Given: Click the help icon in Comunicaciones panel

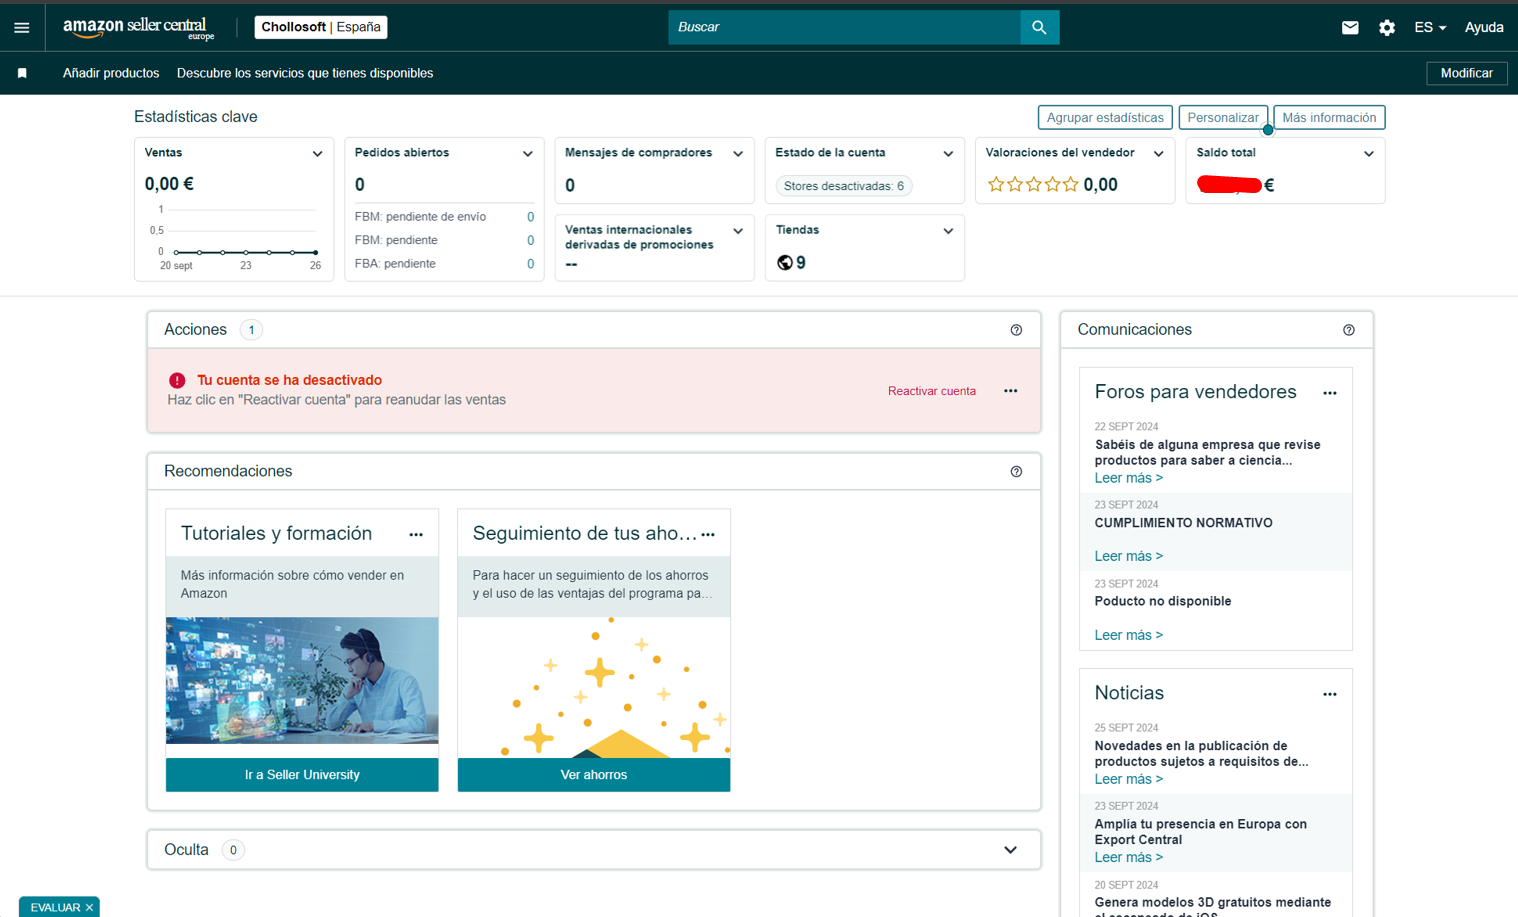Looking at the screenshot, I should [x=1348, y=330].
